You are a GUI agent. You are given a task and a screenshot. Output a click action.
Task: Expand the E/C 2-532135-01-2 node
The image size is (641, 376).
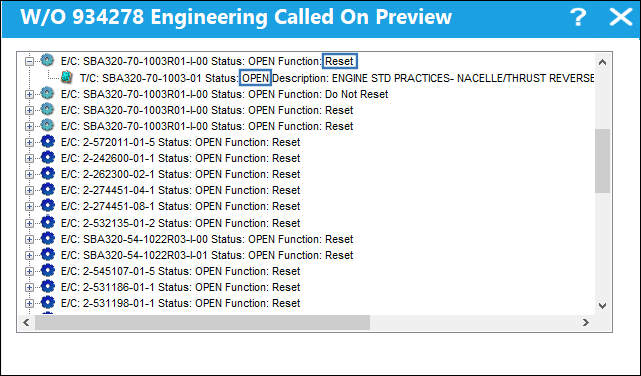29,224
